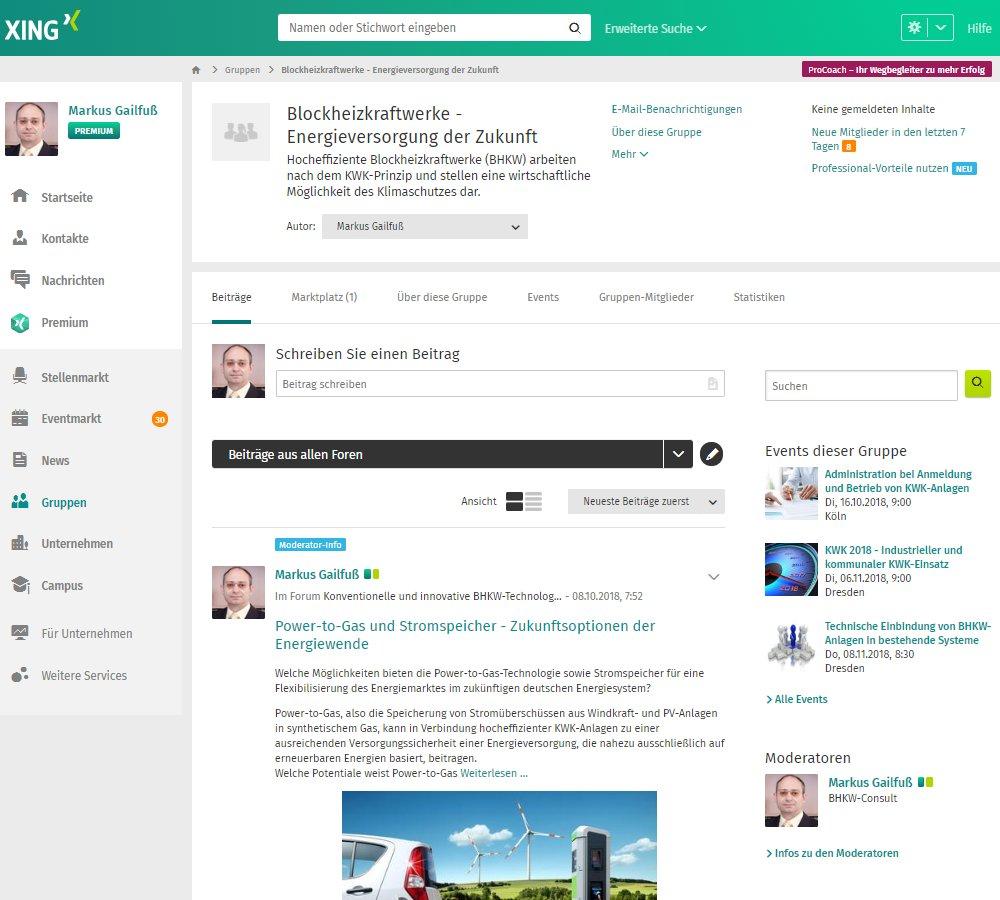Screen dimensions: 1000x900
Task: Click Weiterlesen to expand the post
Action: [494, 773]
